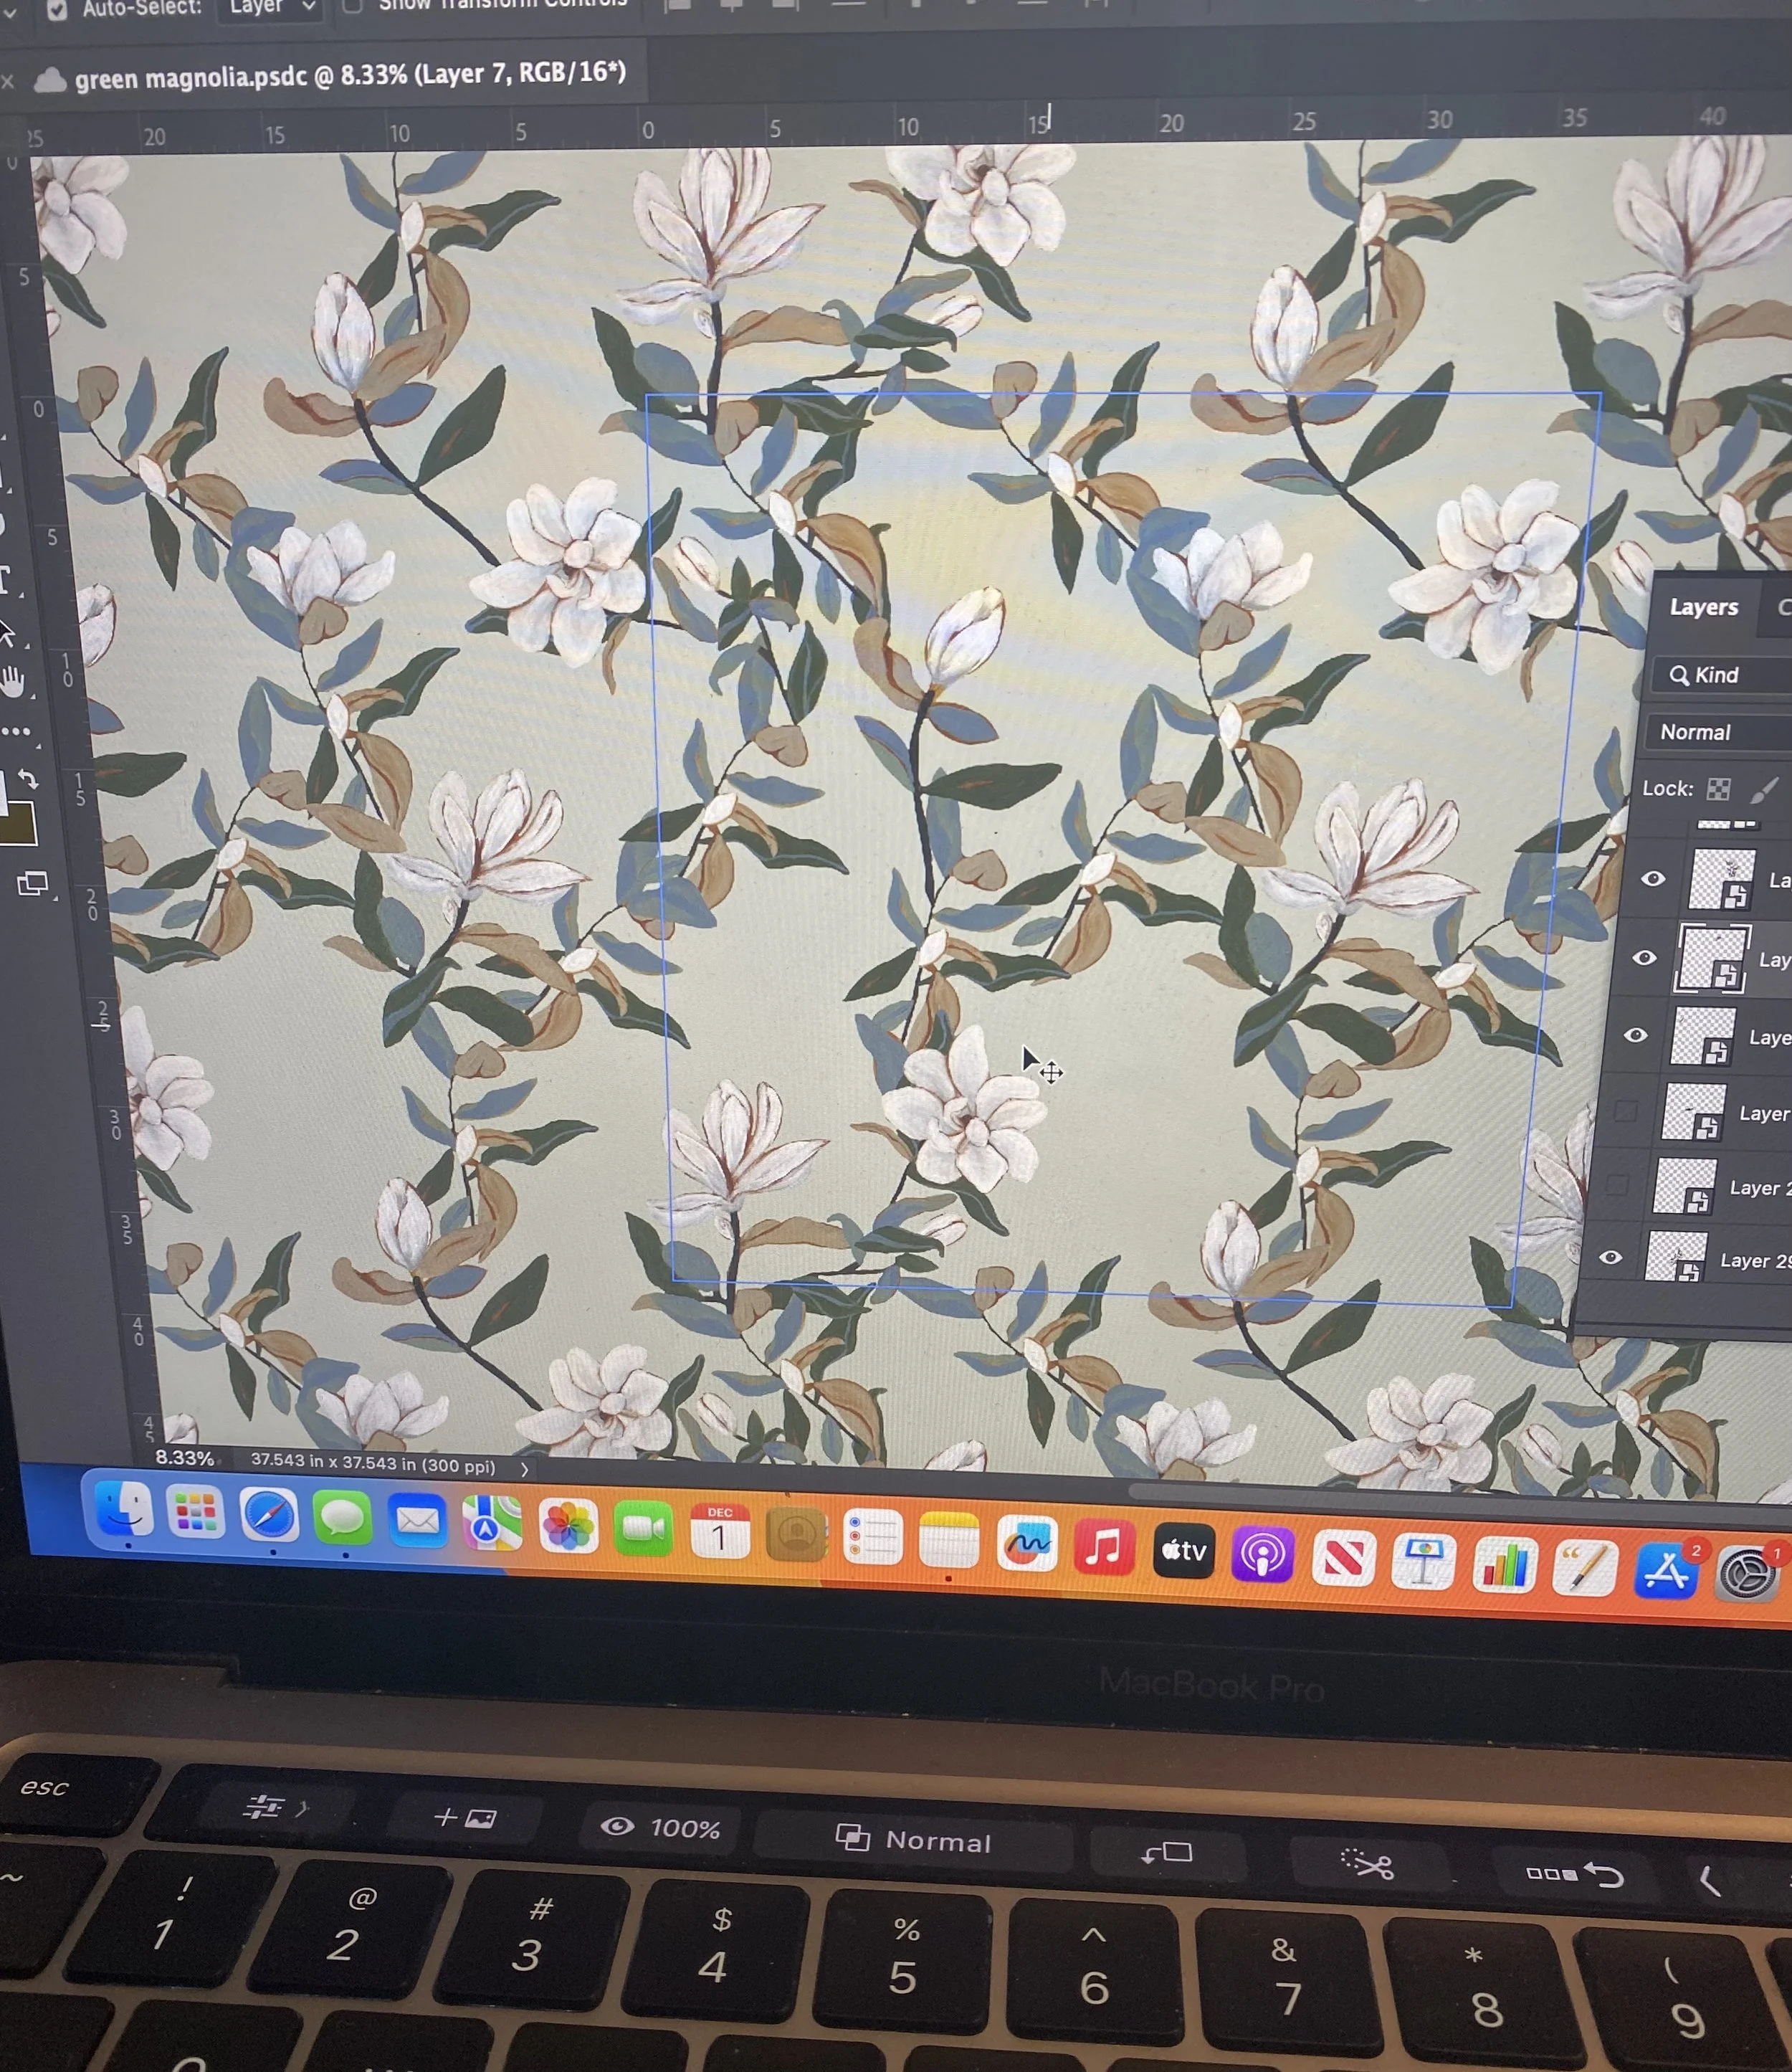Click the lock transparent pixels icon

pos(1718,789)
